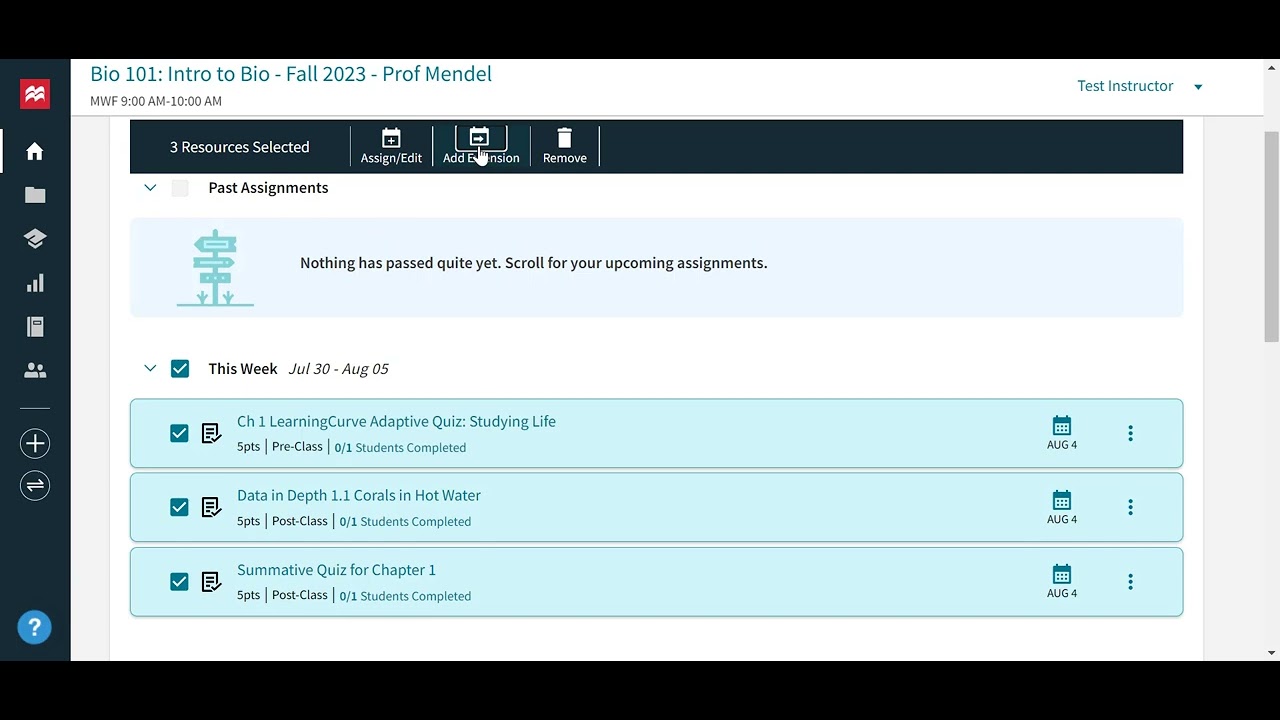Uncheck the This Week checkbox
The width and height of the screenshot is (1280, 720).
[180, 369]
